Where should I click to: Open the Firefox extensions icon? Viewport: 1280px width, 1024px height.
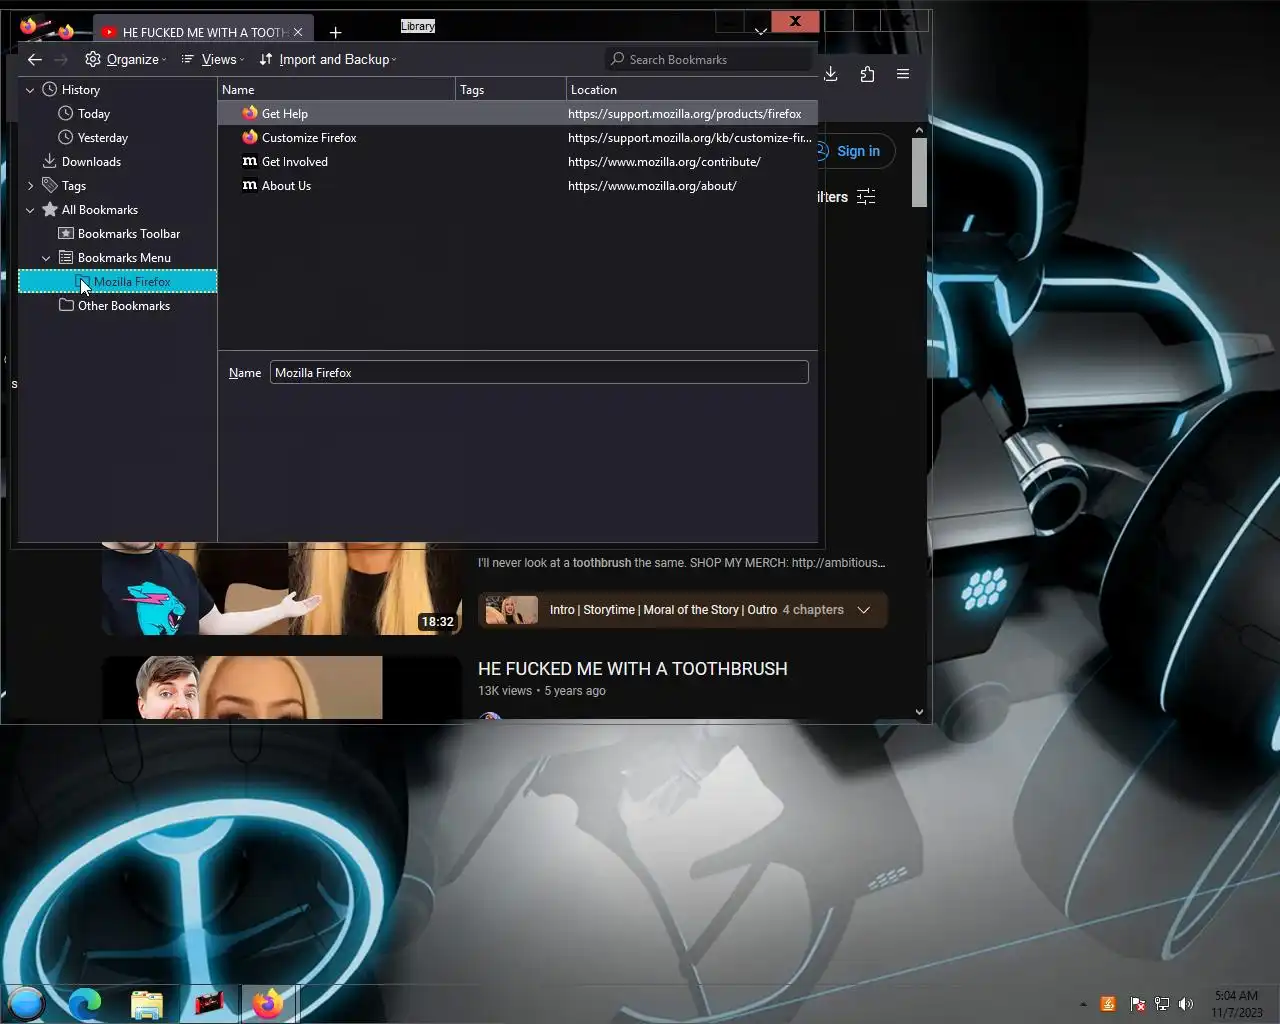867,74
